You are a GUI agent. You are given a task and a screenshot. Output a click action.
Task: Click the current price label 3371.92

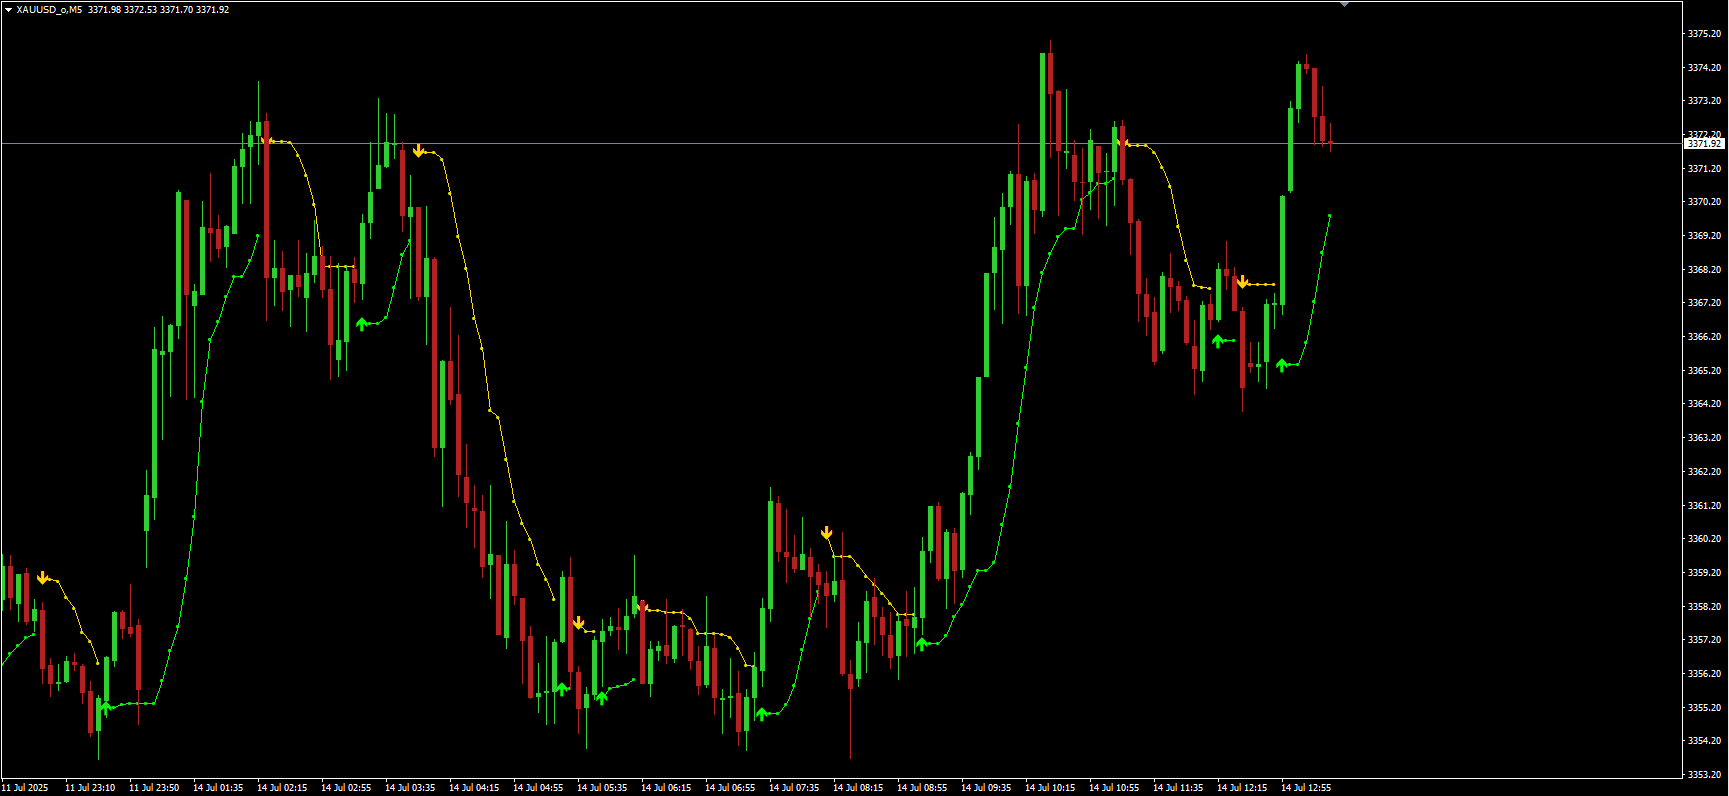point(1704,144)
